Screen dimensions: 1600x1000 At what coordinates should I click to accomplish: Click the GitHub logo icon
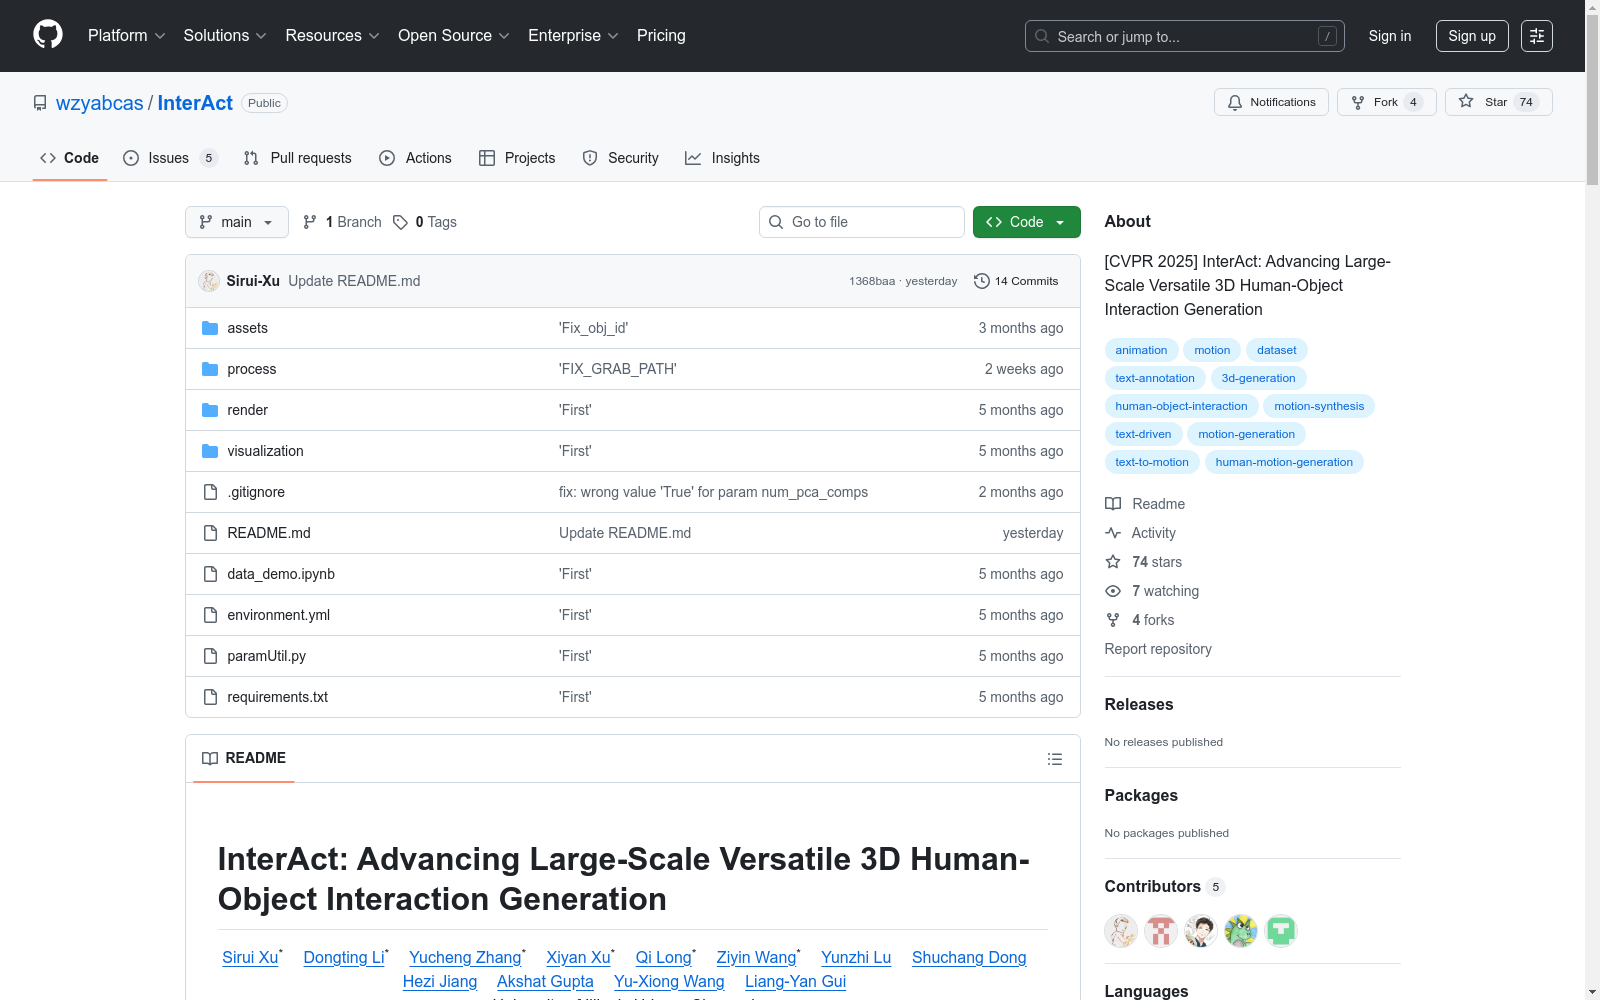tap(48, 35)
